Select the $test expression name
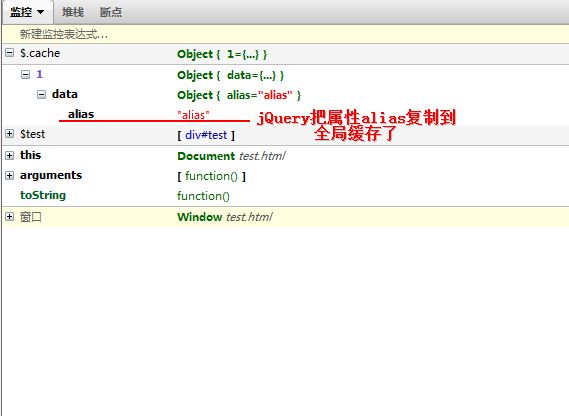This screenshot has height=416, width=569. click(33, 134)
